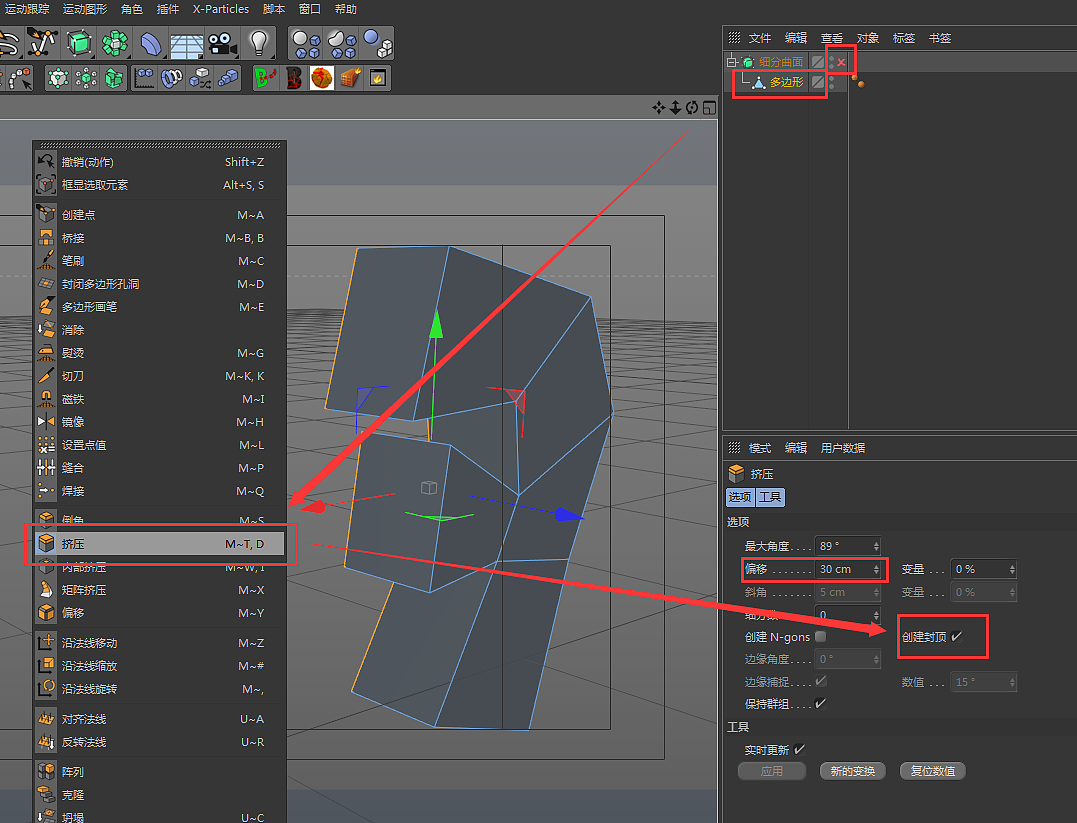
Task: Click the MoGraph selection arrow icon
Action: (20, 78)
